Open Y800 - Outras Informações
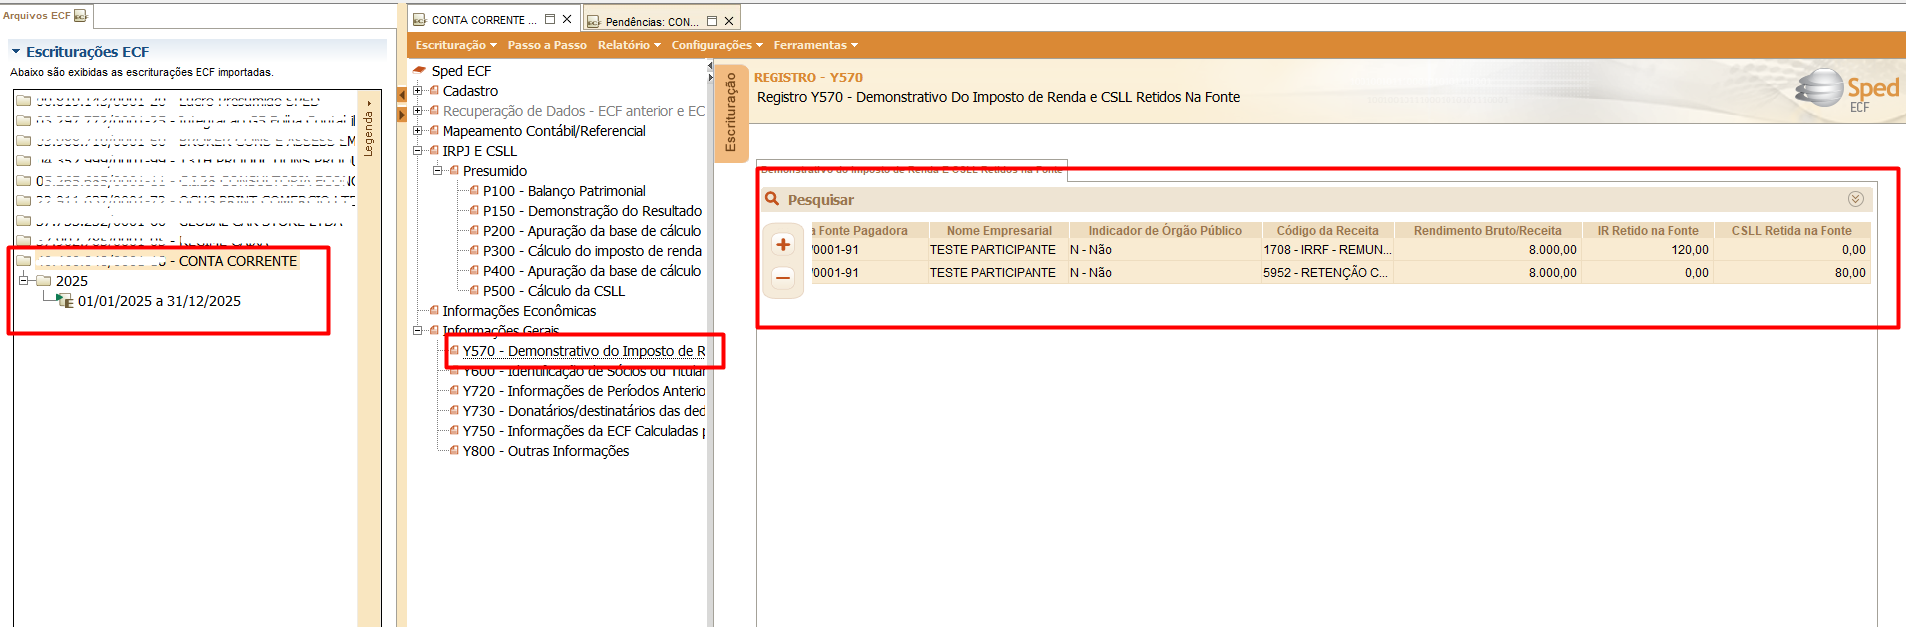Screen dimensions: 1906x627 point(546,451)
